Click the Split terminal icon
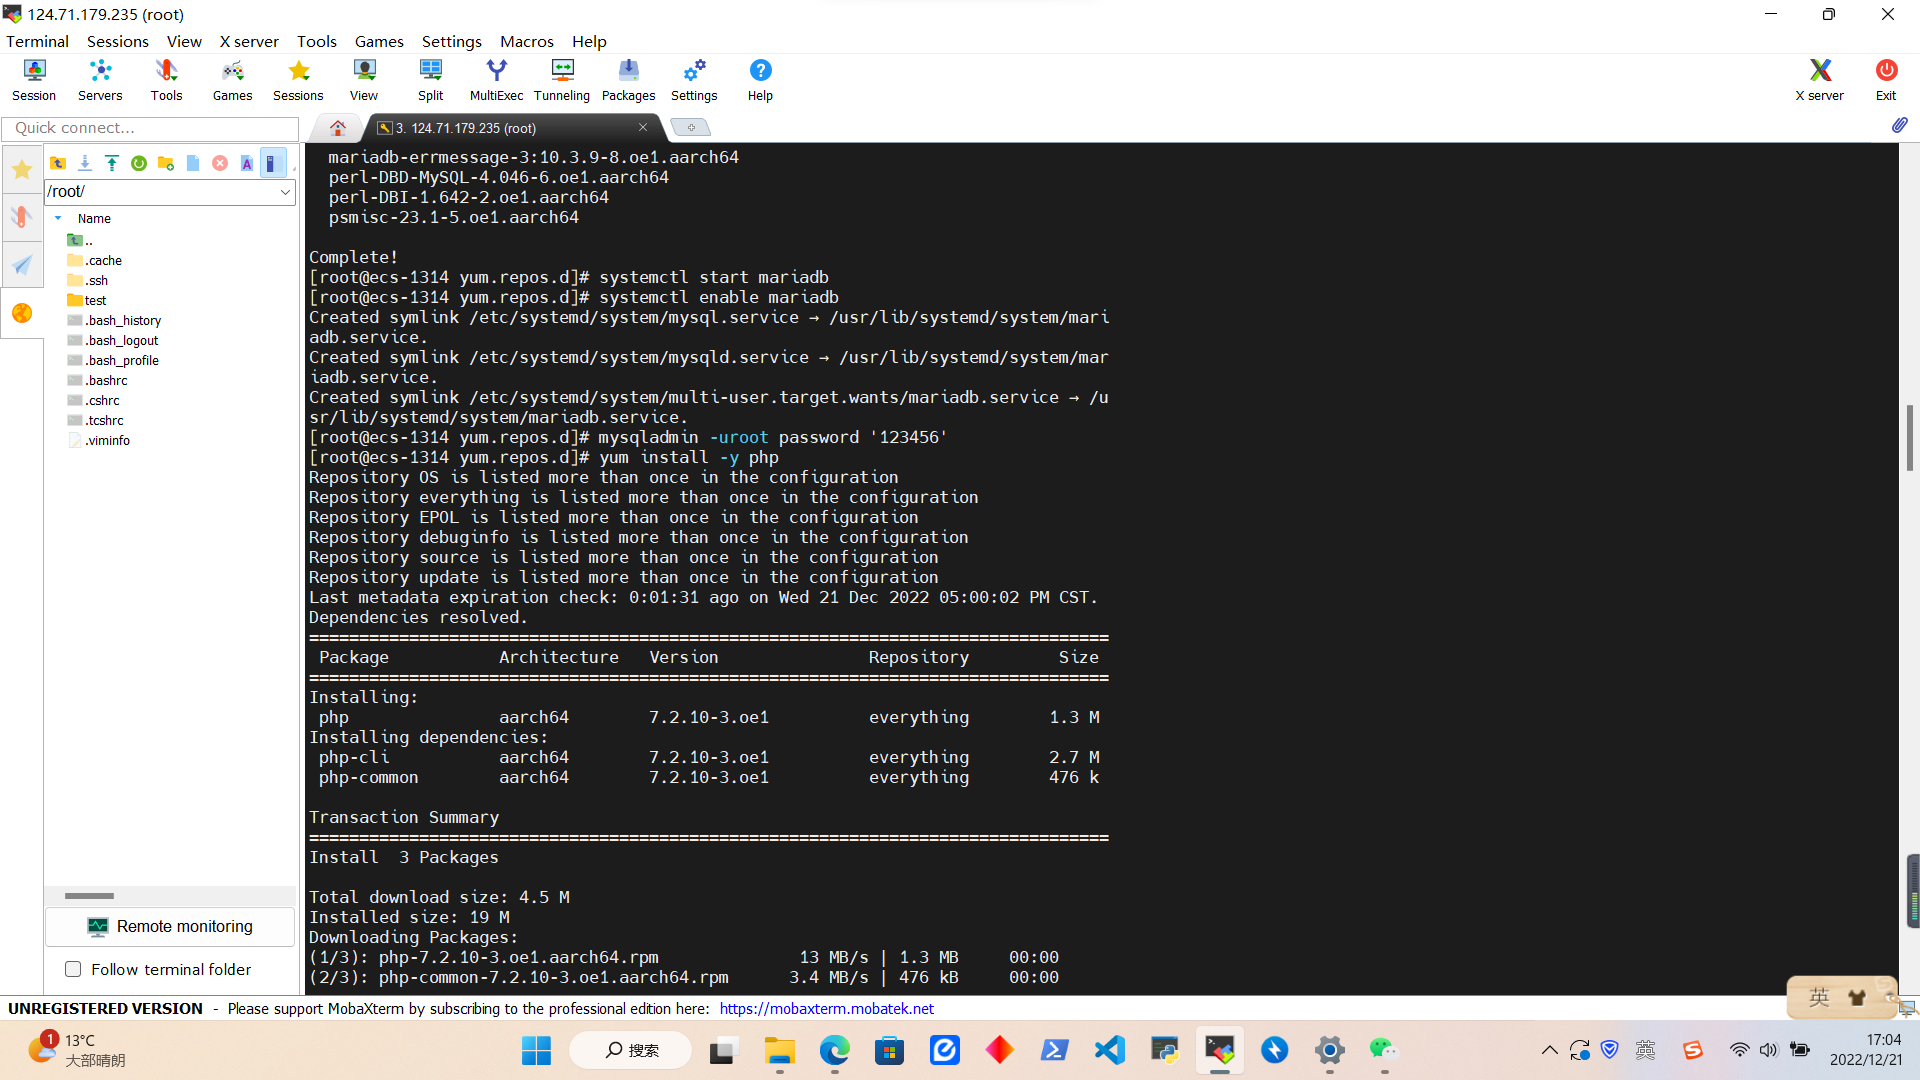The height and width of the screenshot is (1080, 1920). (430, 79)
